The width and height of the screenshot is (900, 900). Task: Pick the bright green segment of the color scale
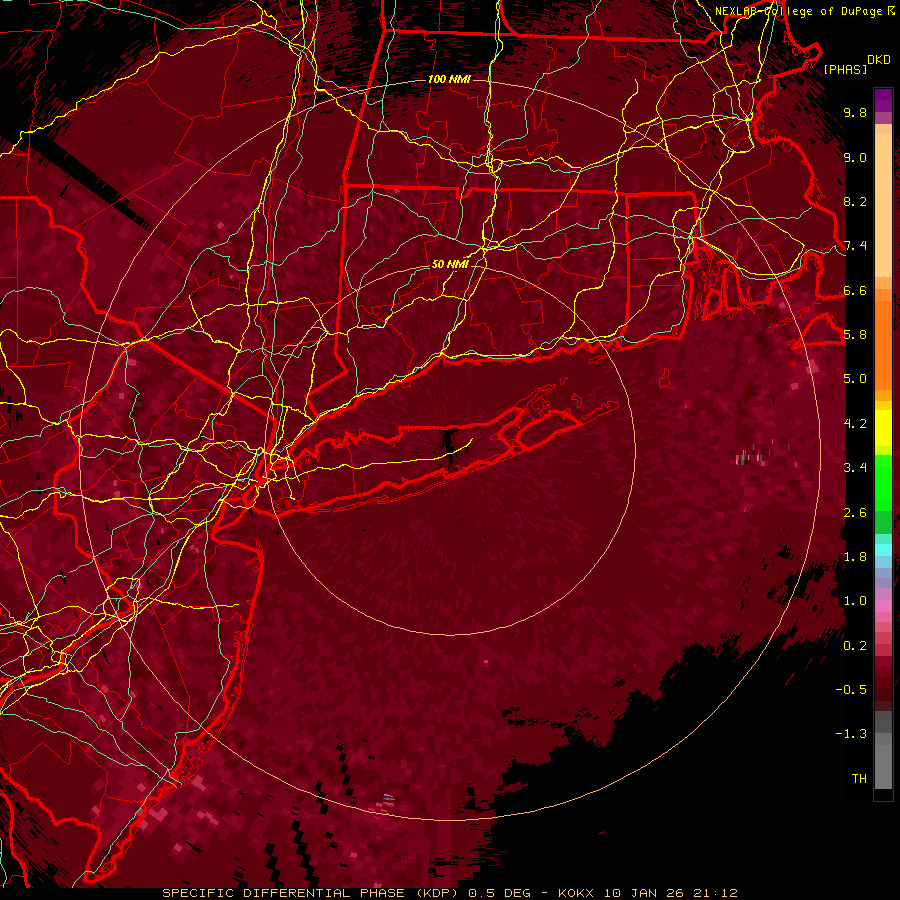tap(883, 483)
